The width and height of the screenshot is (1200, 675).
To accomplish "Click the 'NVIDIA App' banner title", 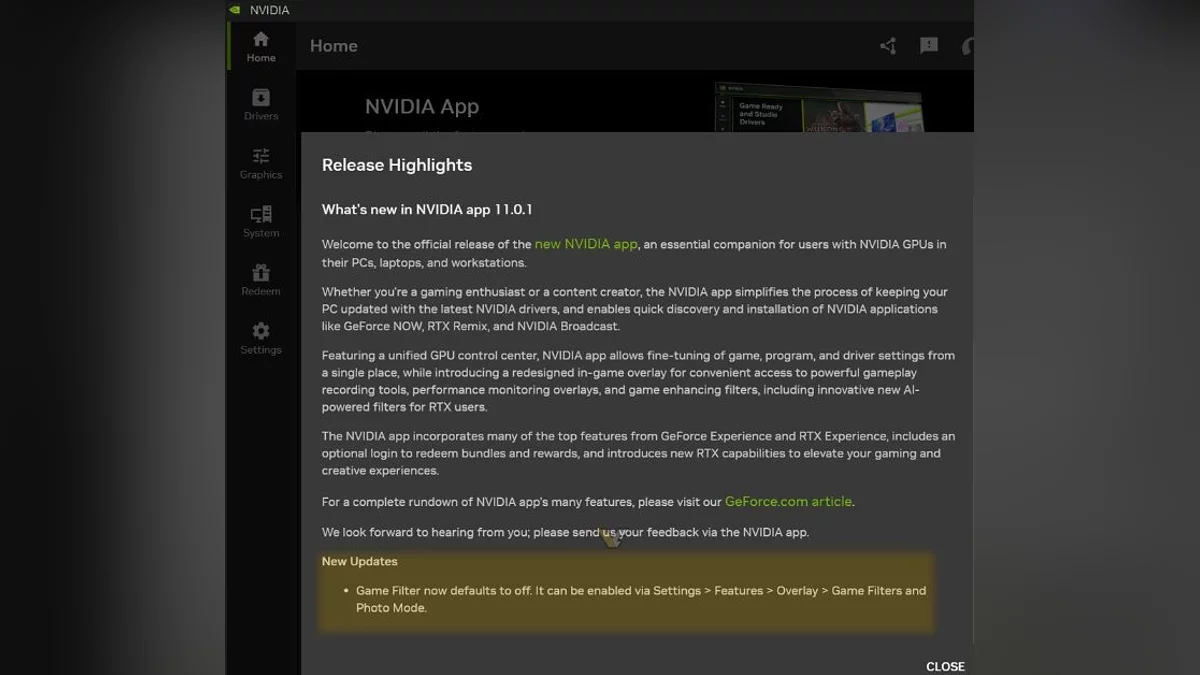I will 422,107.
